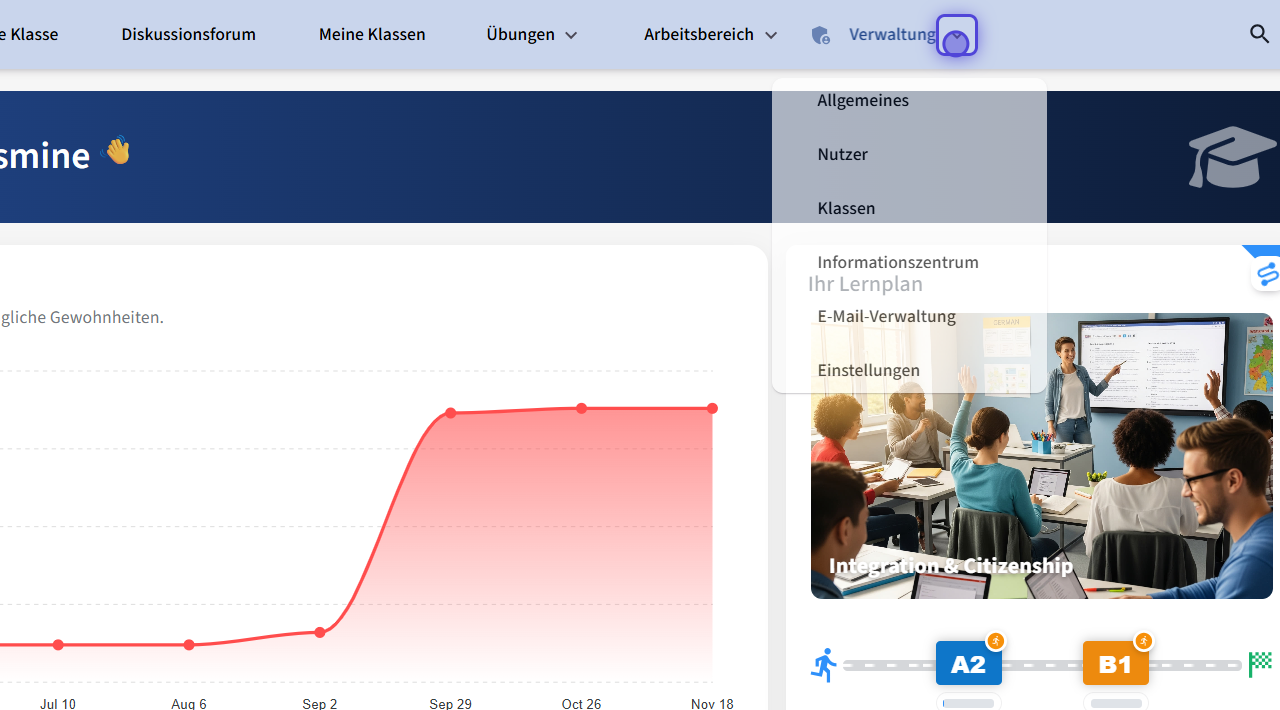This screenshot has height=710, width=1280.
Task: Click the waving hand emoji
Action: click(118, 151)
